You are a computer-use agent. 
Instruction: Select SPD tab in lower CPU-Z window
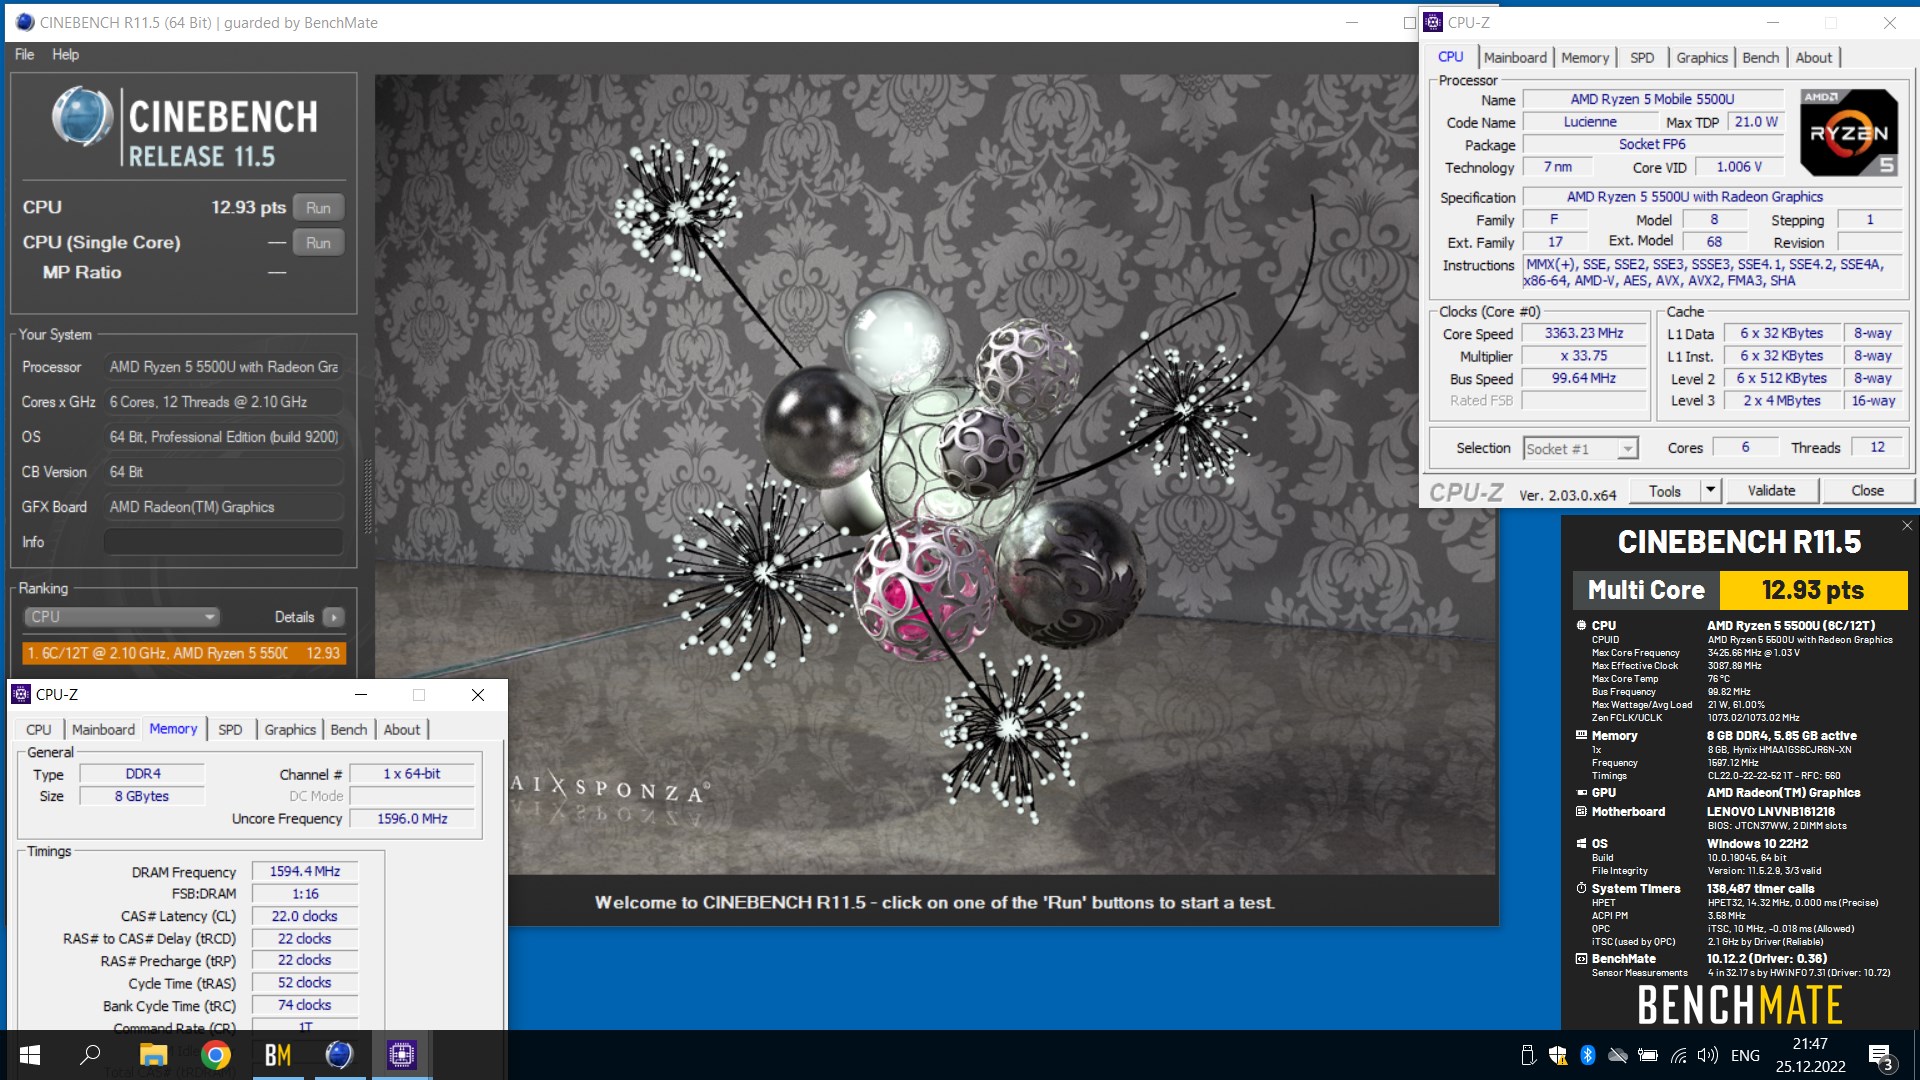coord(230,730)
